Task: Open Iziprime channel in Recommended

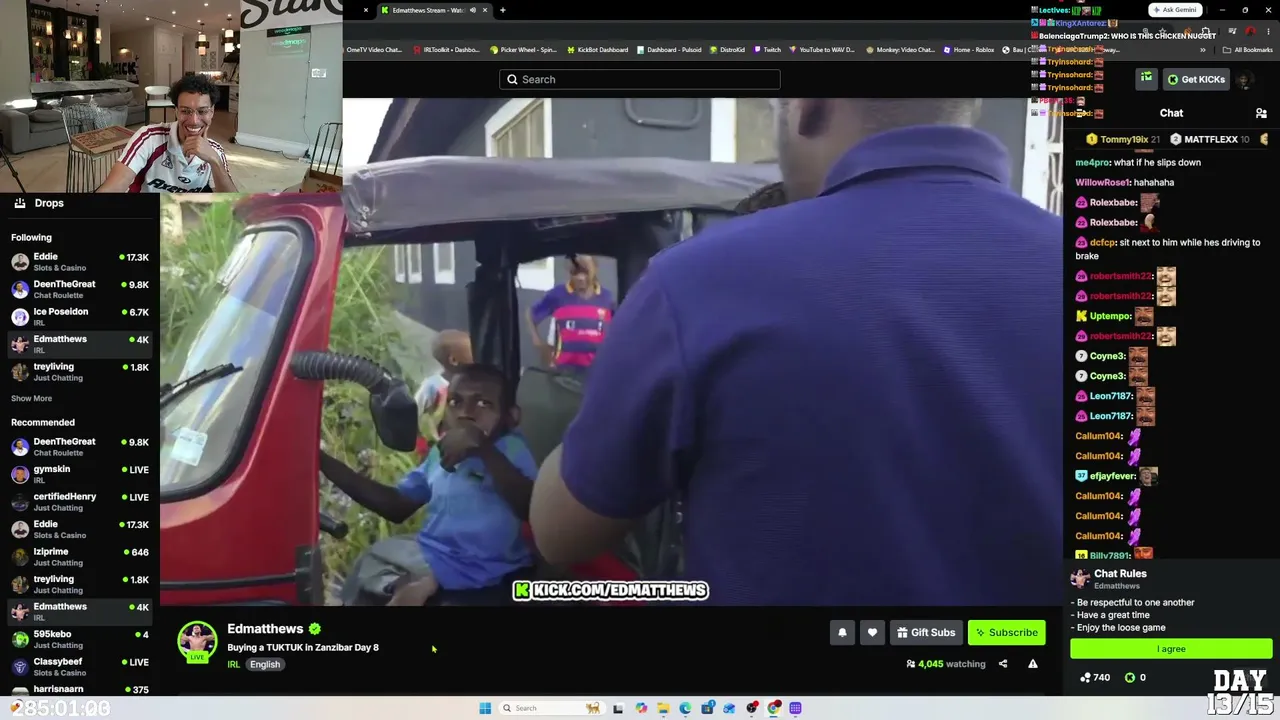Action: pos(80,557)
